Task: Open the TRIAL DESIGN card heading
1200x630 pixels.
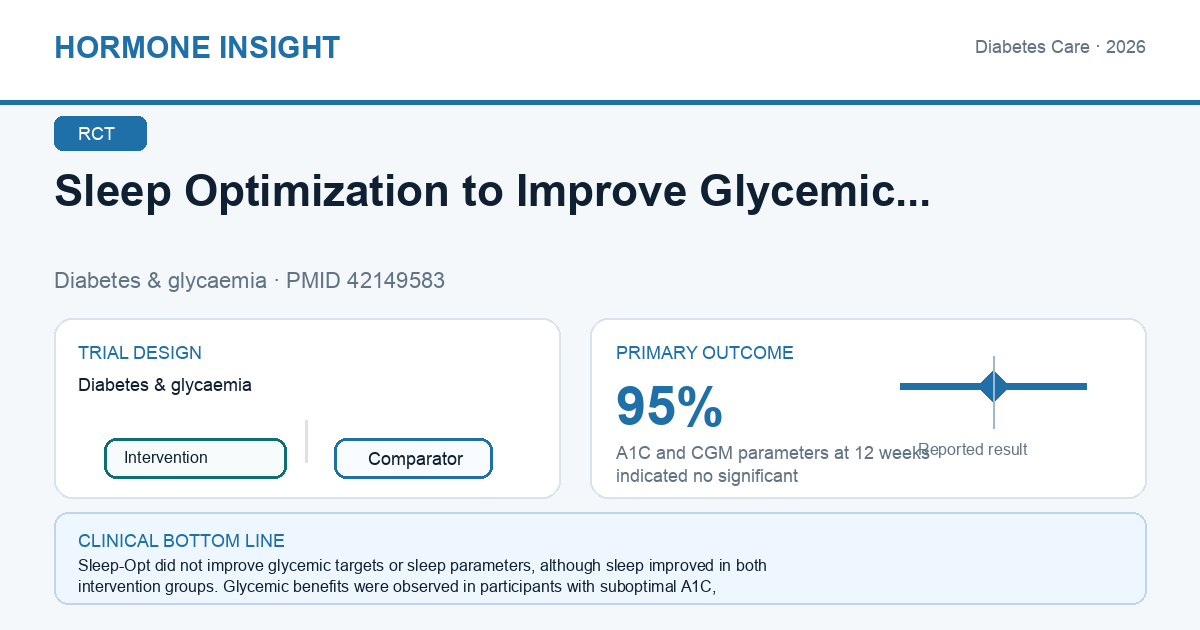Action: click(x=140, y=353)
